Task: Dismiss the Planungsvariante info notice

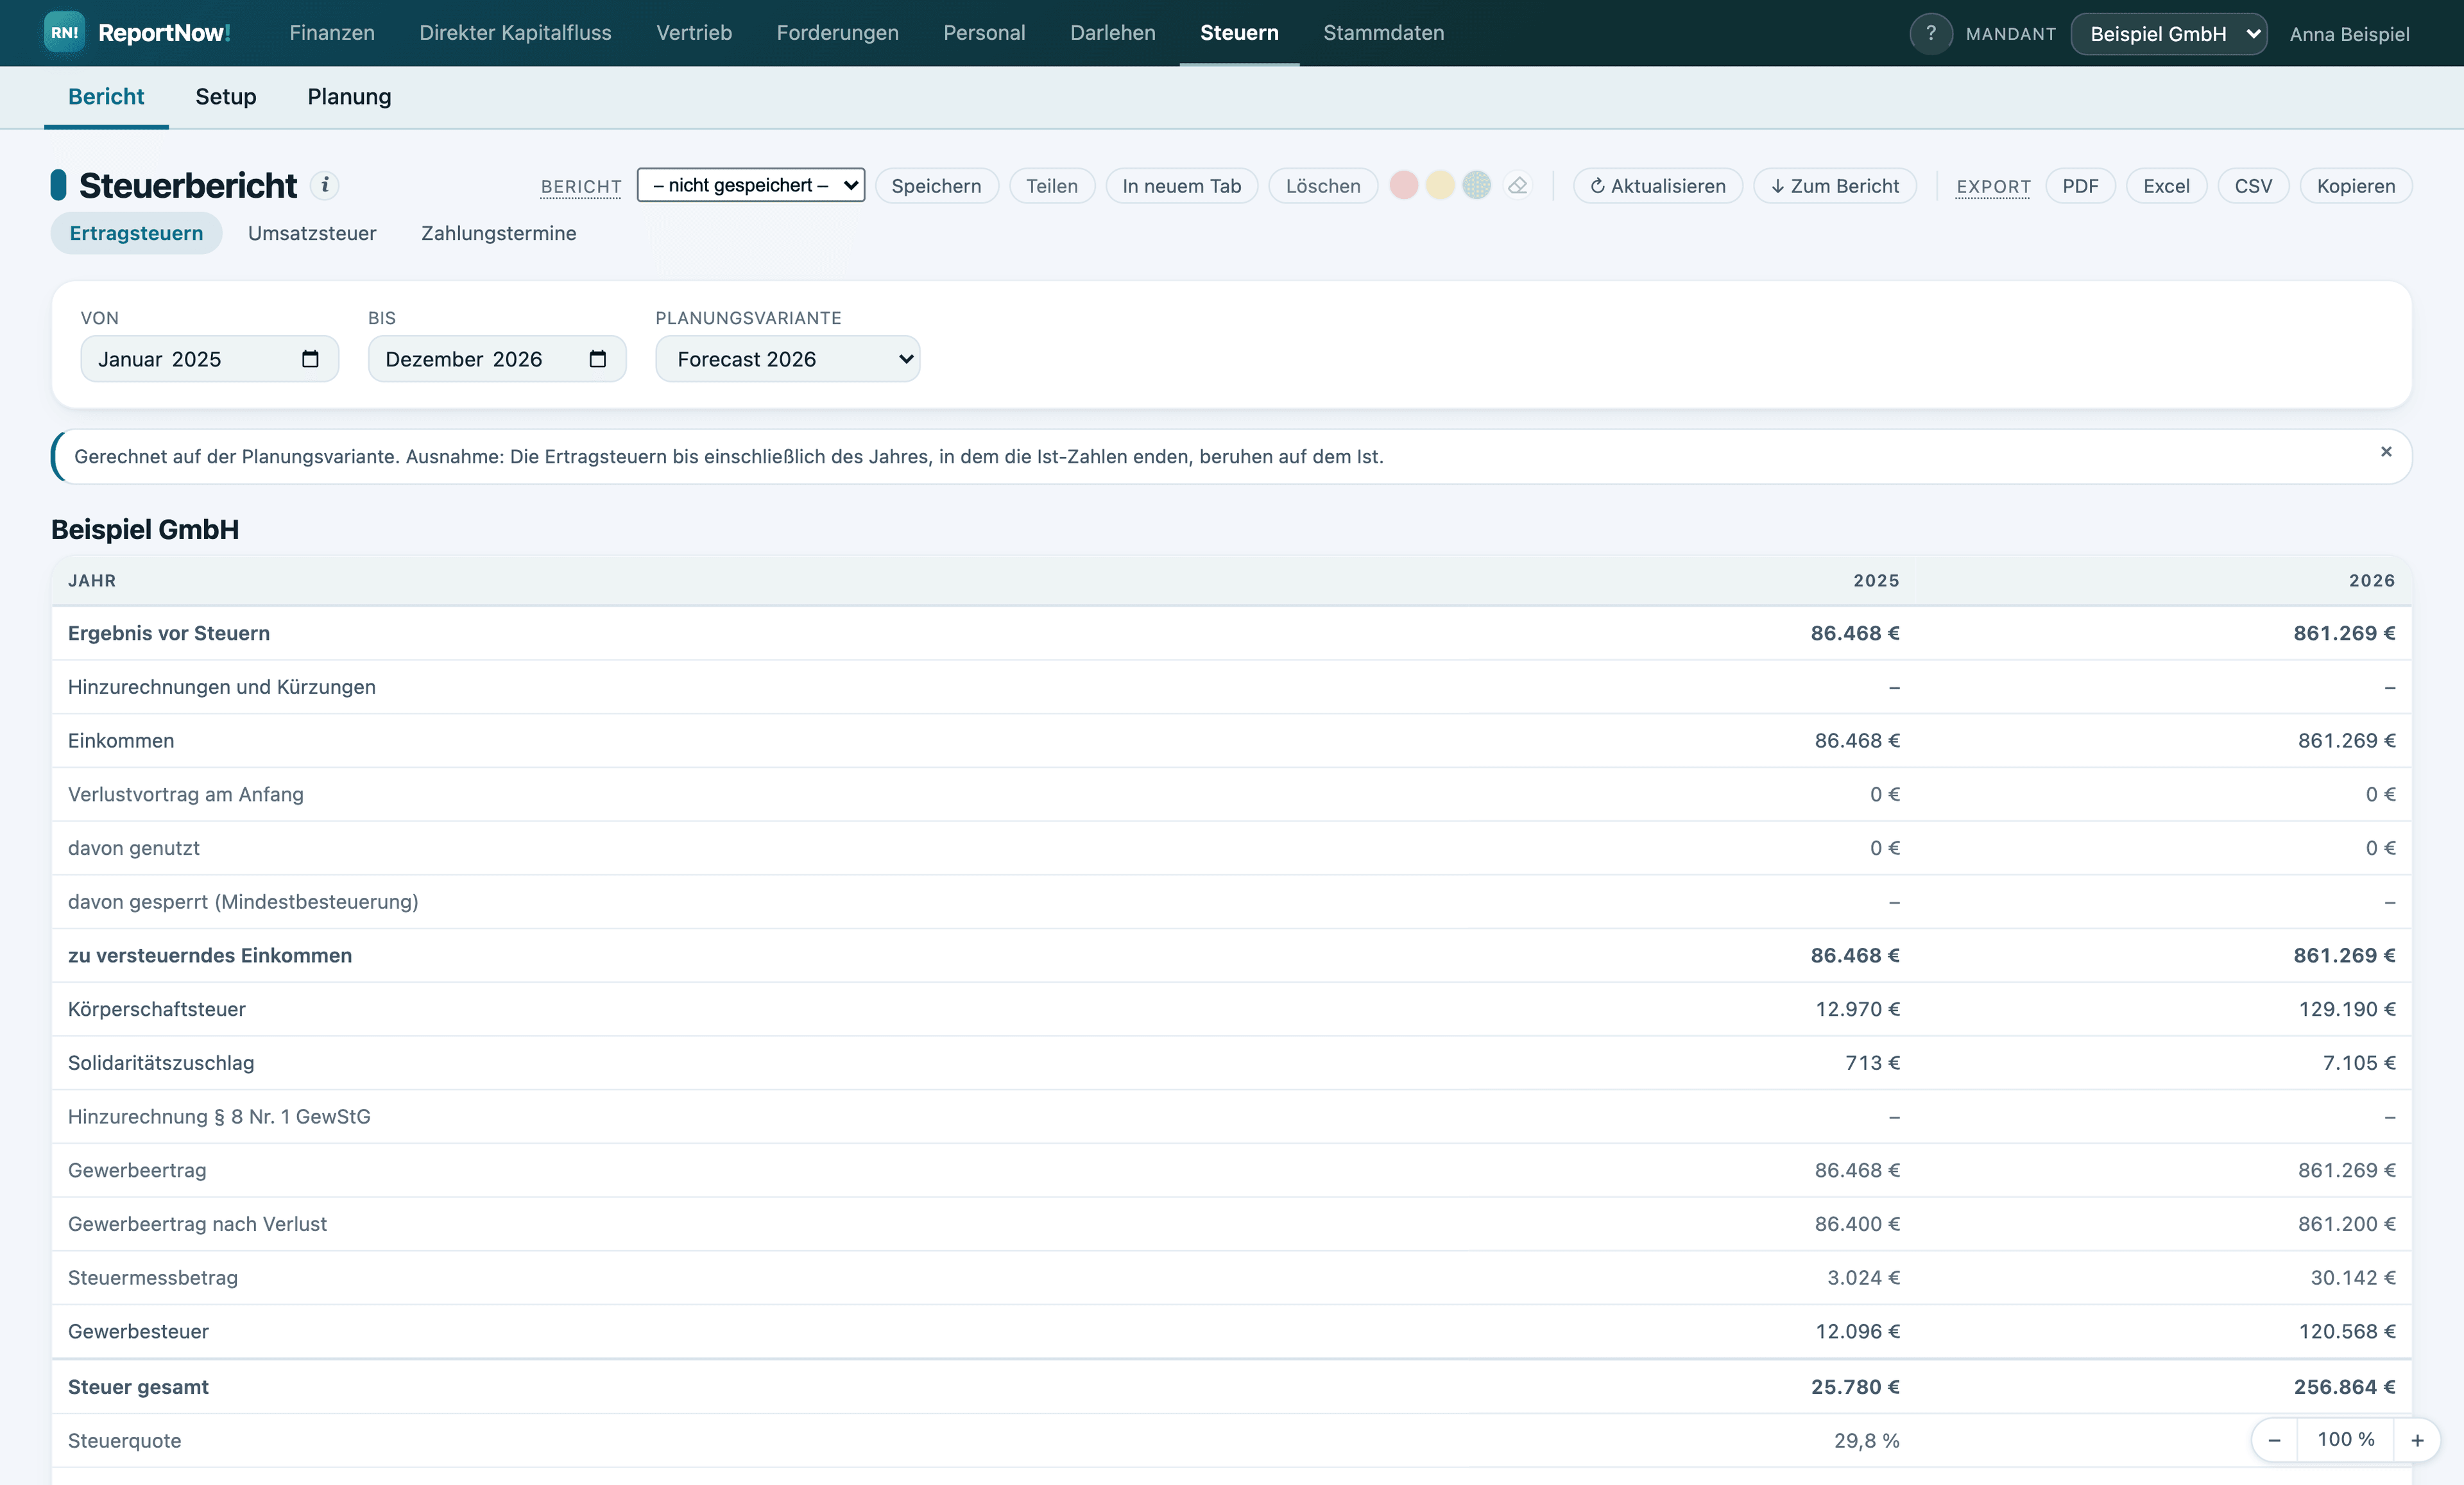Action: click(x=2386, y=452)
